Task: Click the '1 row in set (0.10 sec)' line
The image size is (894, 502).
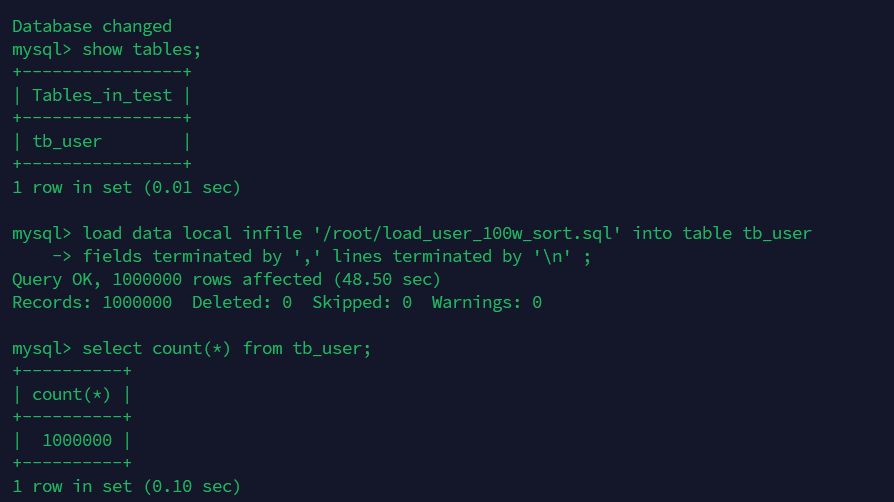Action: click(127, 486)
